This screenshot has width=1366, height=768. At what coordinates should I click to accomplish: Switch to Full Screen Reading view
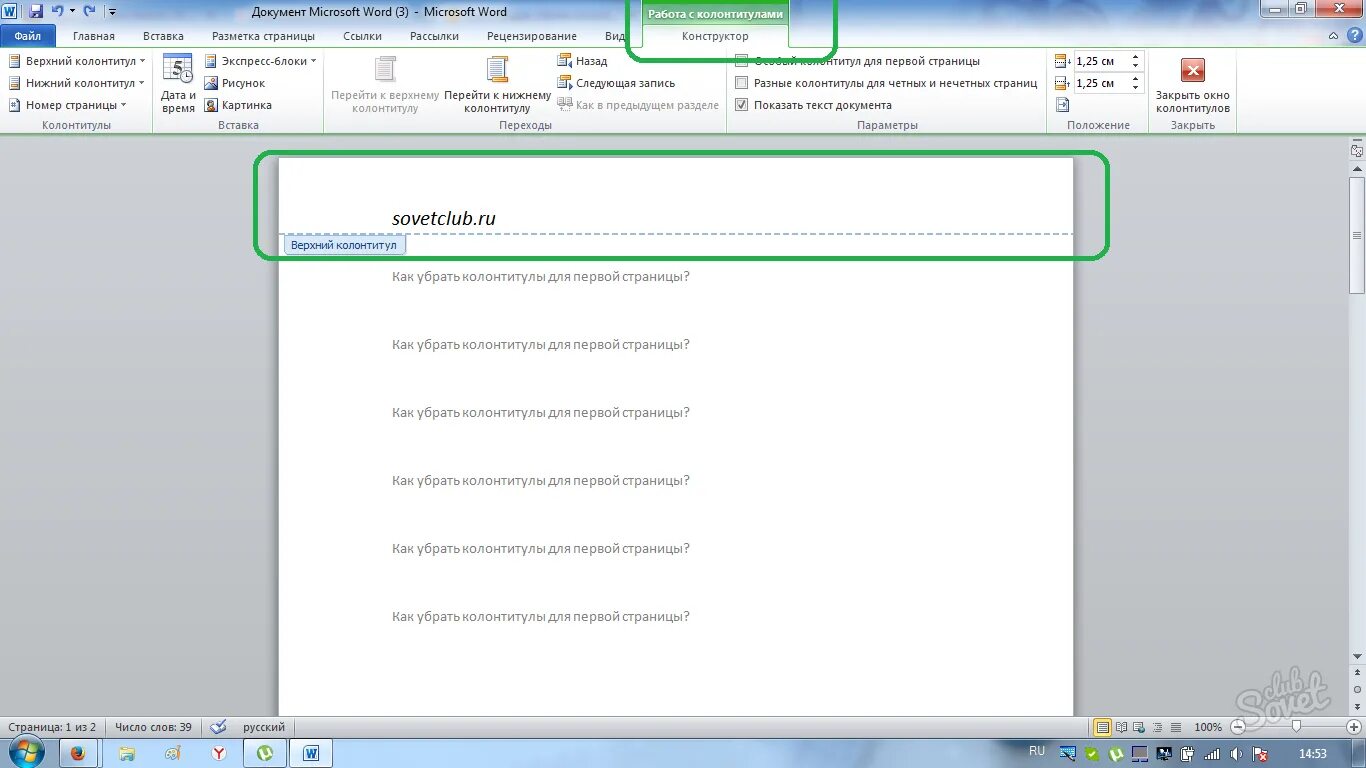[x=1121, y=727]
